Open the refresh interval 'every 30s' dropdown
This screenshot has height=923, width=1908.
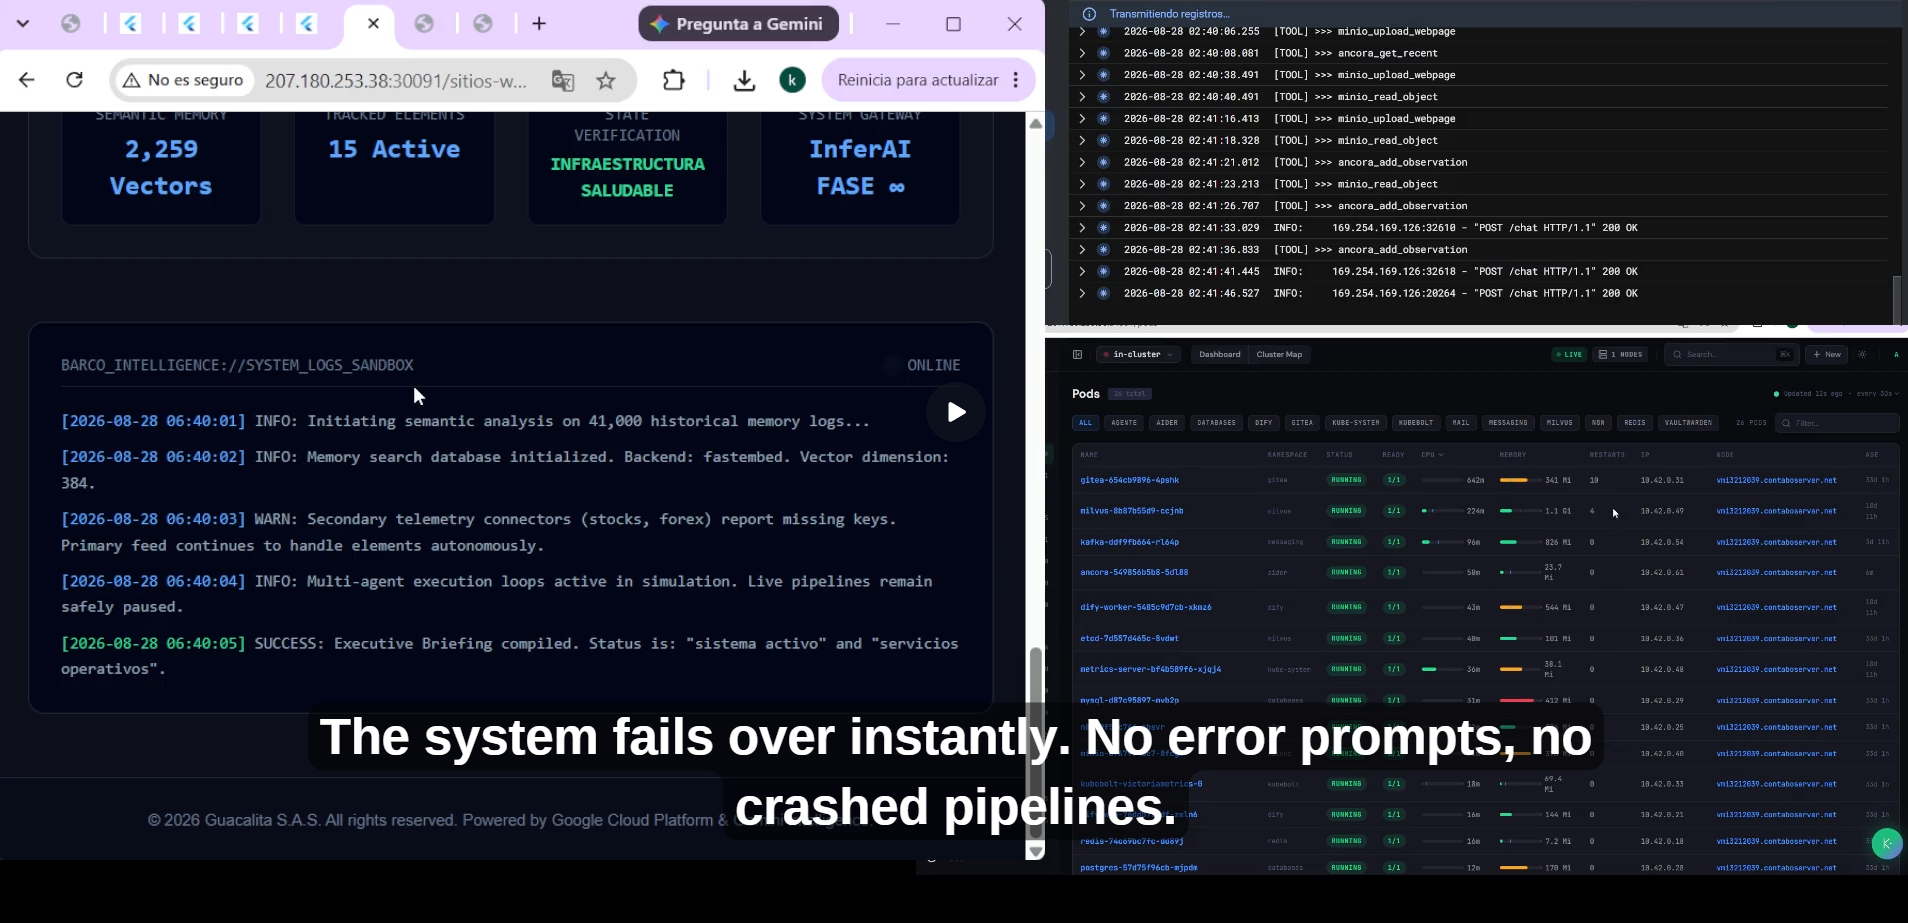pyautogui.click(x=1877, y=394)
